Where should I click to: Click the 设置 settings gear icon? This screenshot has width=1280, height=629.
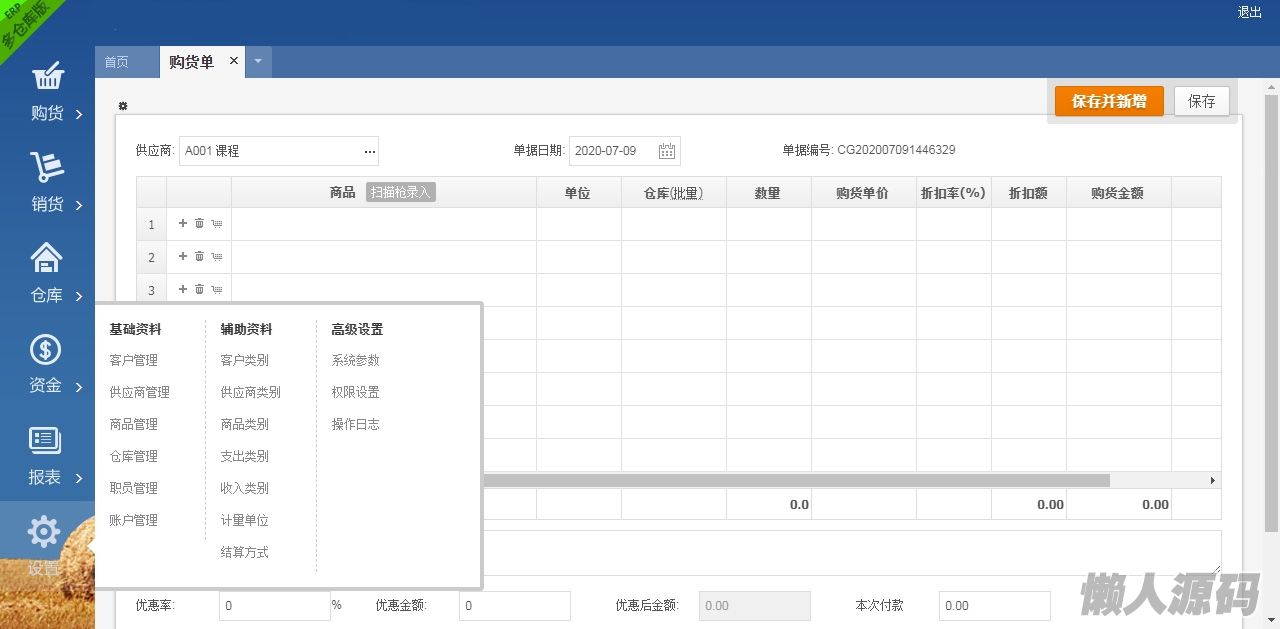click(45, 533)
